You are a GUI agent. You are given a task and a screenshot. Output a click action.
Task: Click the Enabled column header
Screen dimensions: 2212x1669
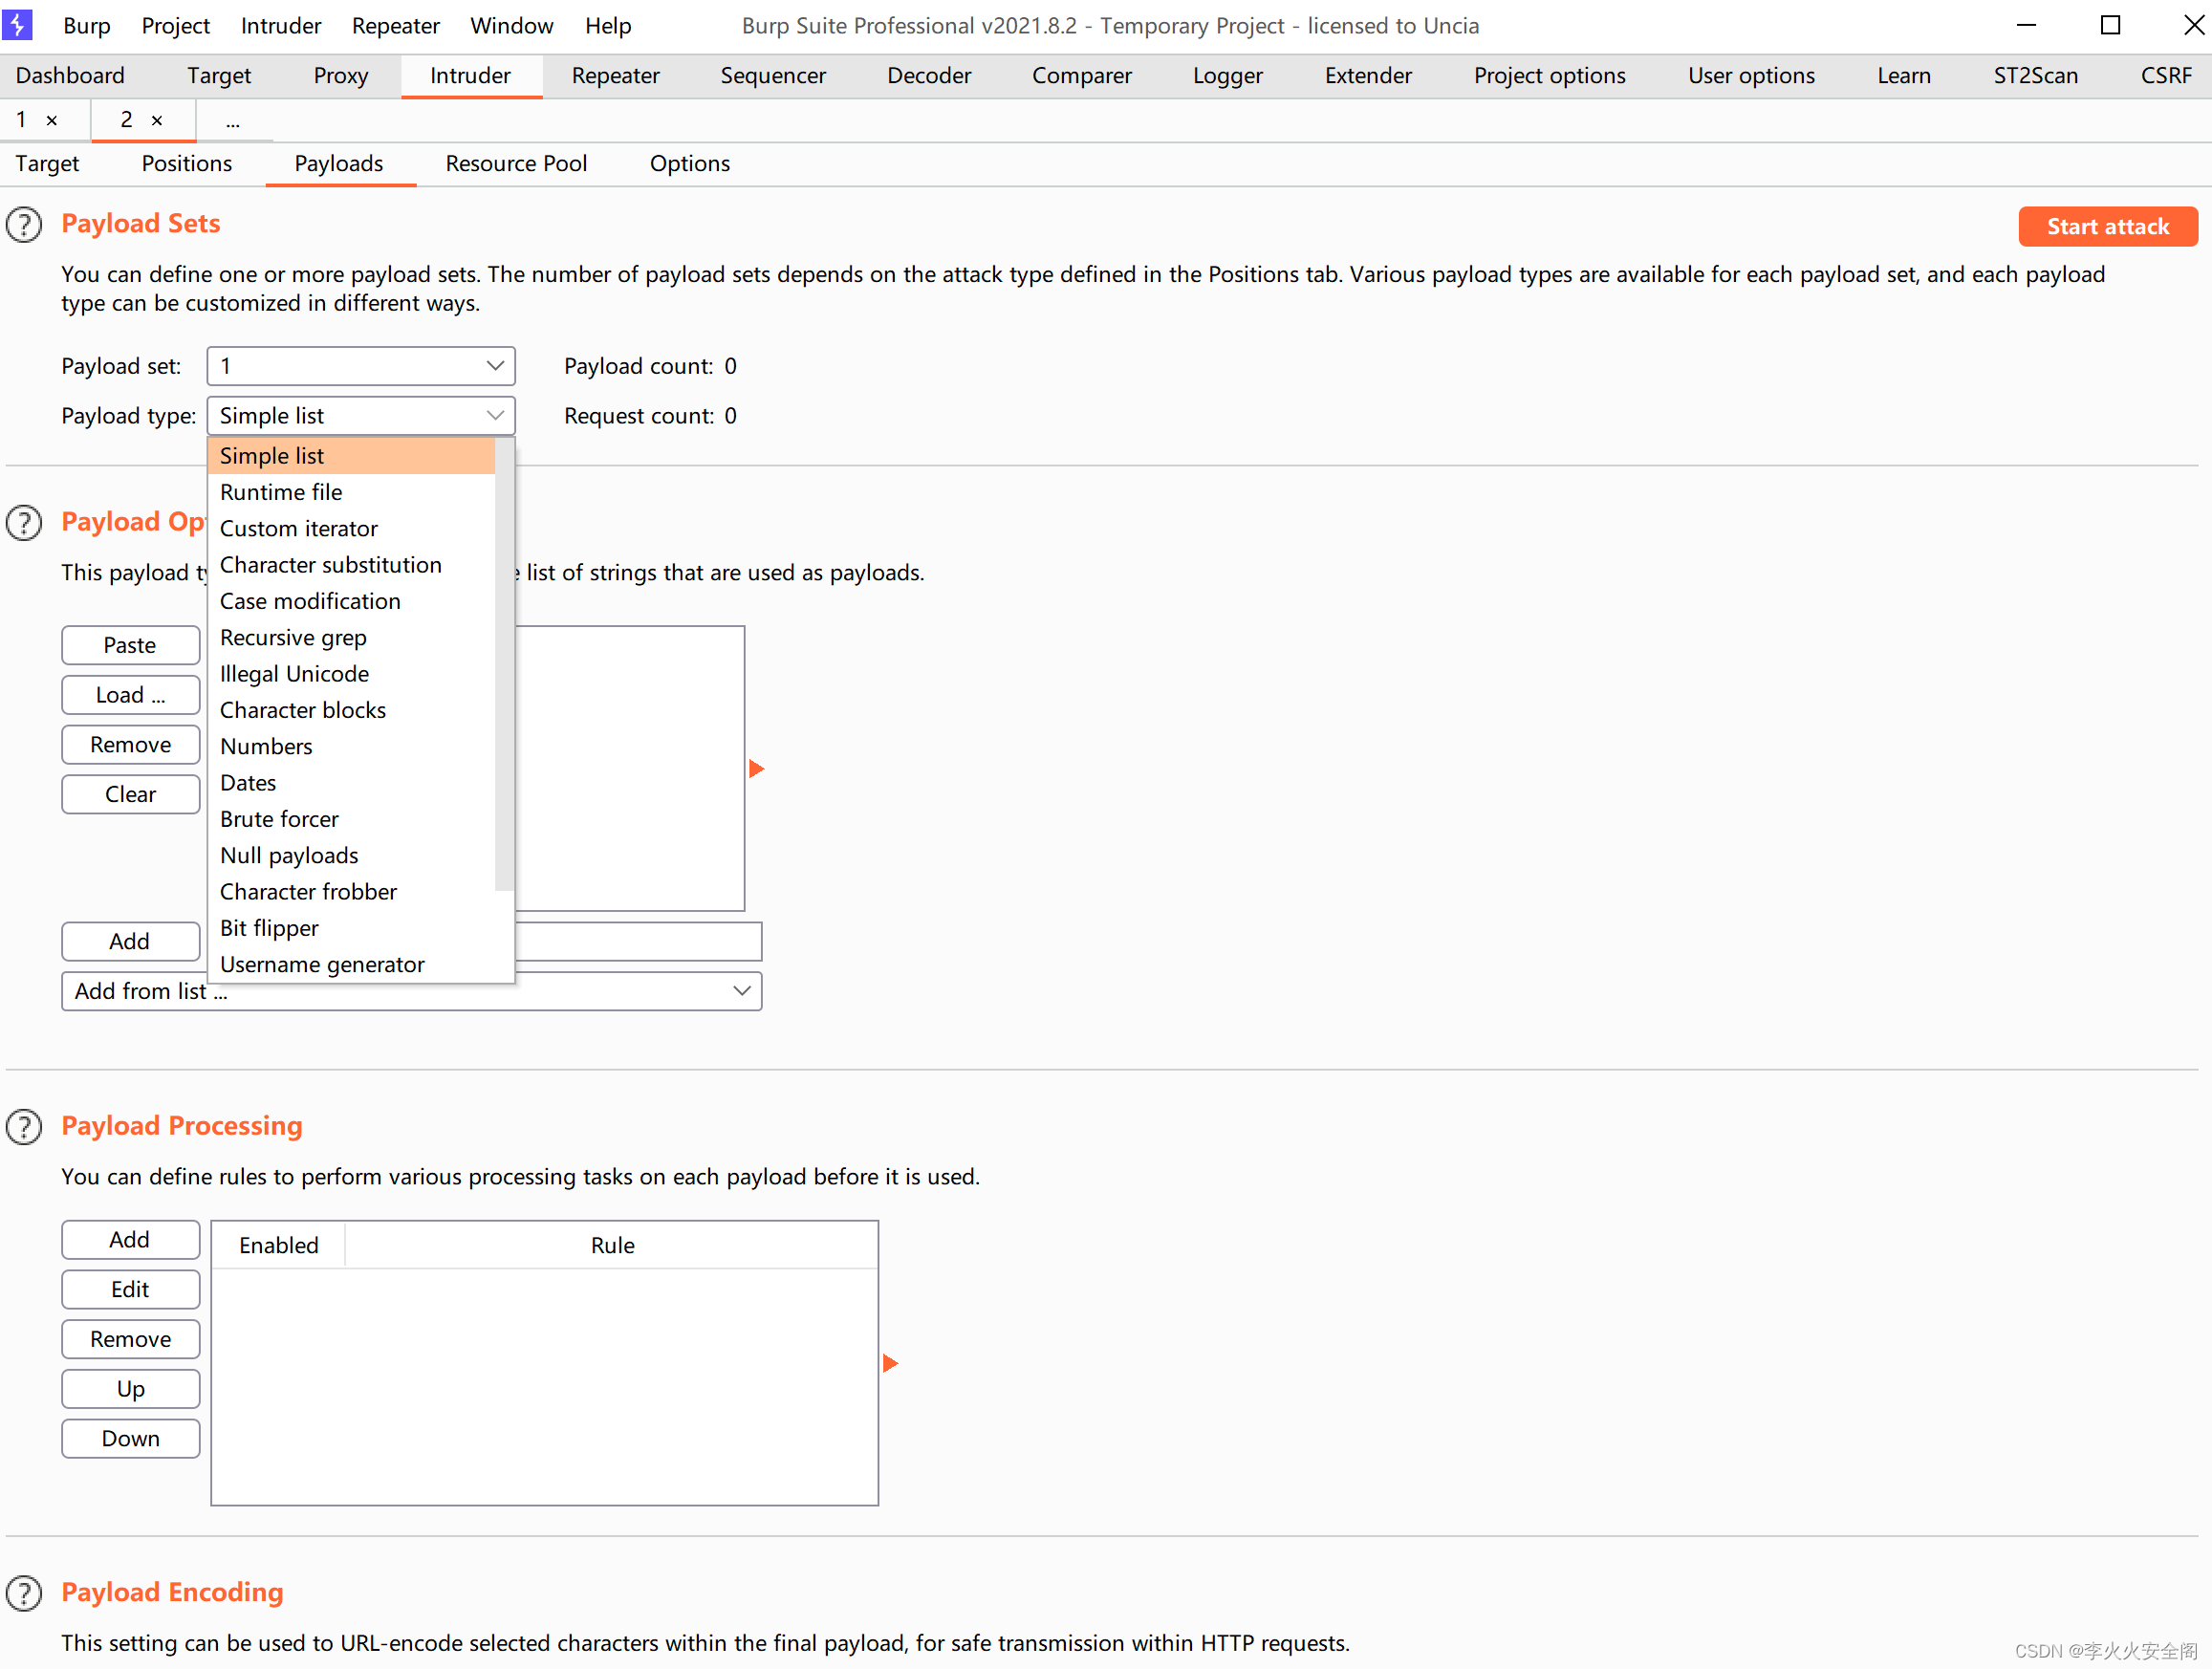point(279,1246)
